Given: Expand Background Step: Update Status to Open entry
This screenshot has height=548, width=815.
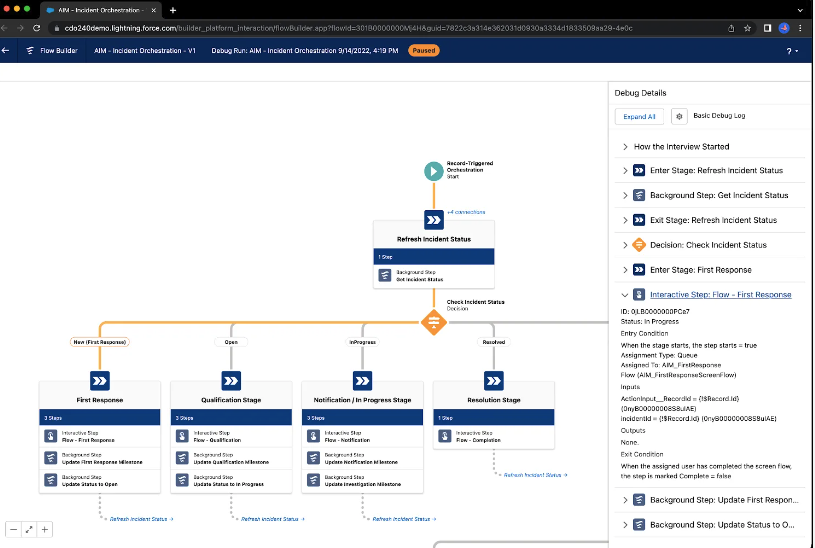Looking at the screenshot, I should tap(625, 525).
